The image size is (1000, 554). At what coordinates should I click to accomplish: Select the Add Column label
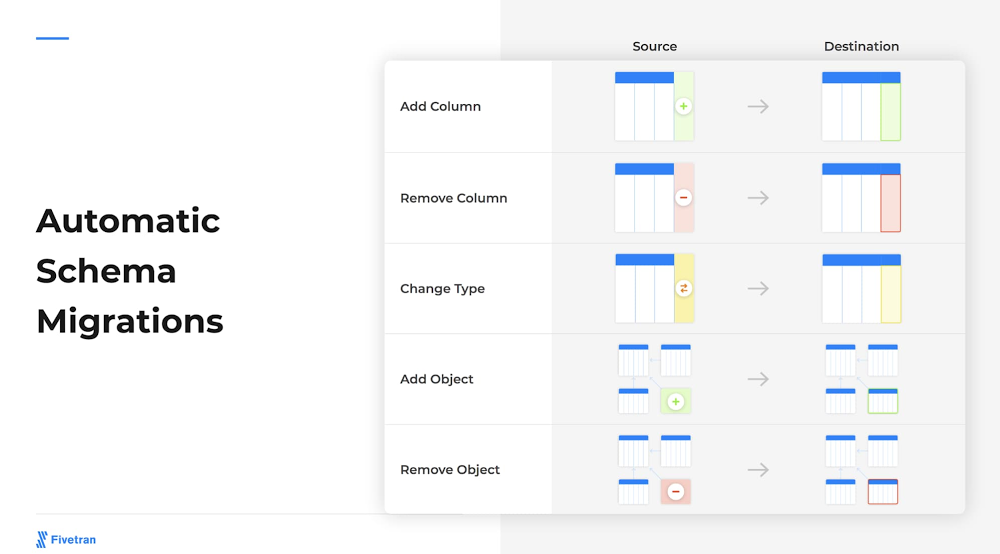(x=440, y=106)
